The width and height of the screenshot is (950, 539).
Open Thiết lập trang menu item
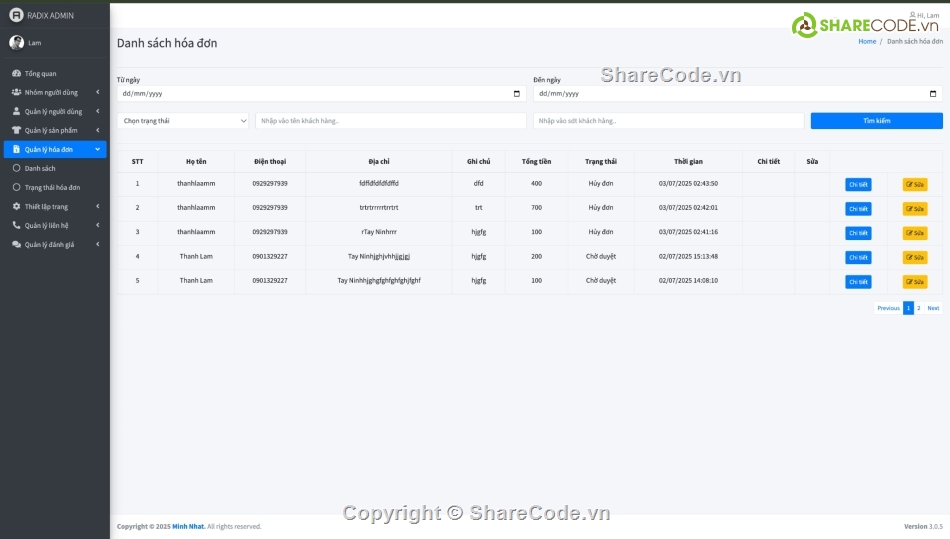click(55, 207)
